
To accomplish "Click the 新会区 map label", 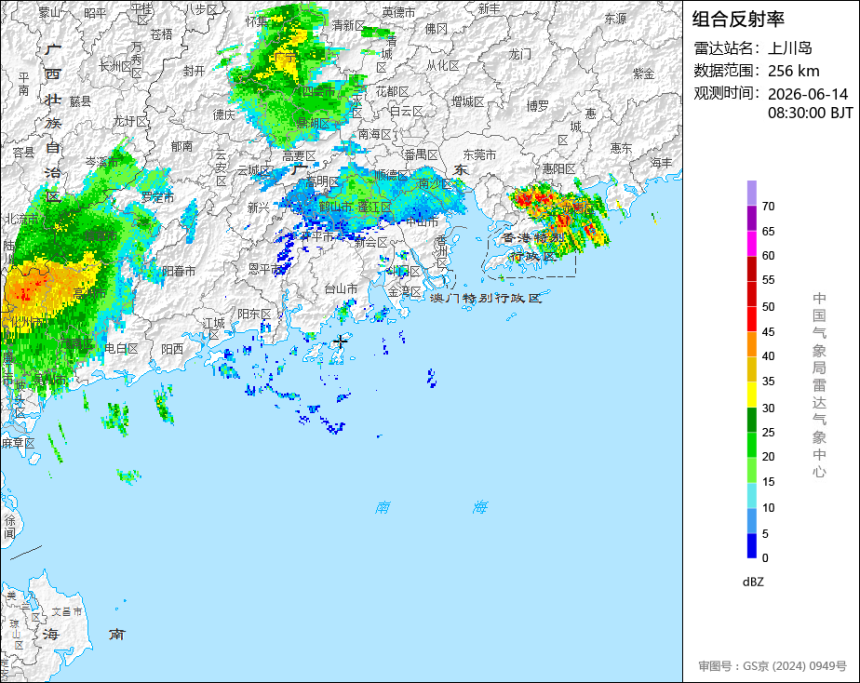I will (x=371, y=242).
